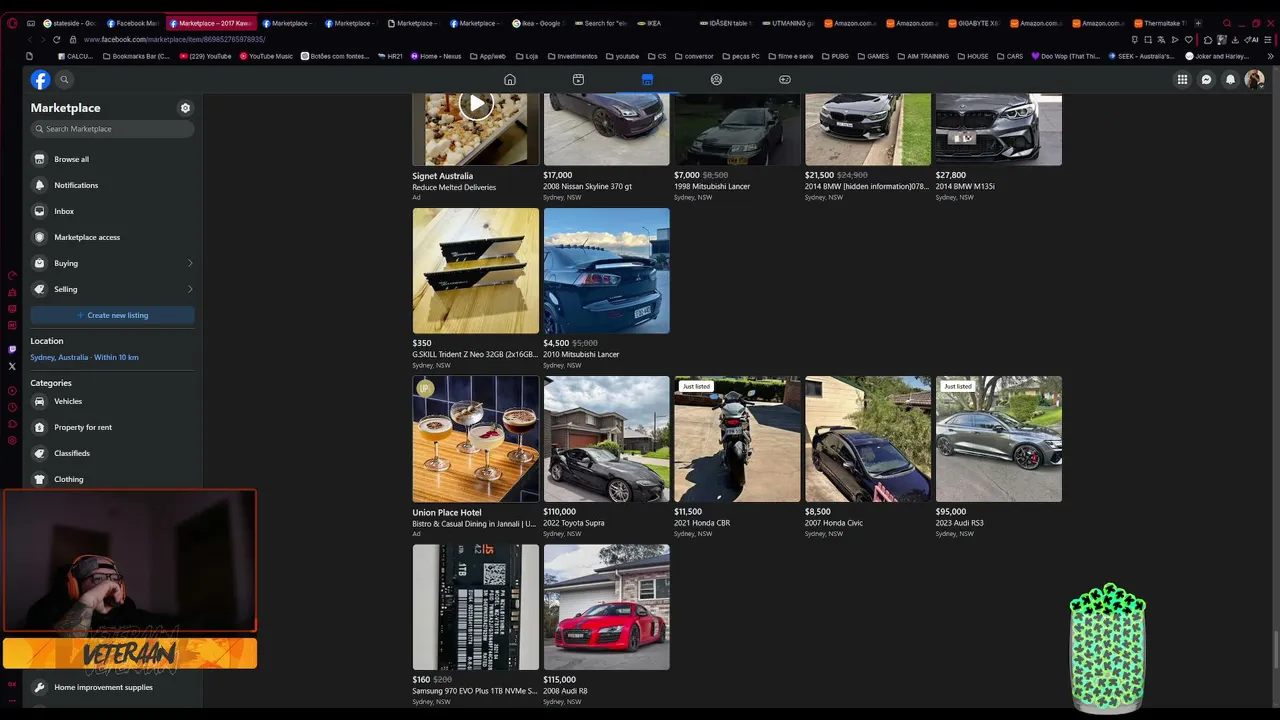The height and width of the screenshot is (720, 1280).
Task: Click the Facebook logo
Action: [40, 80]
